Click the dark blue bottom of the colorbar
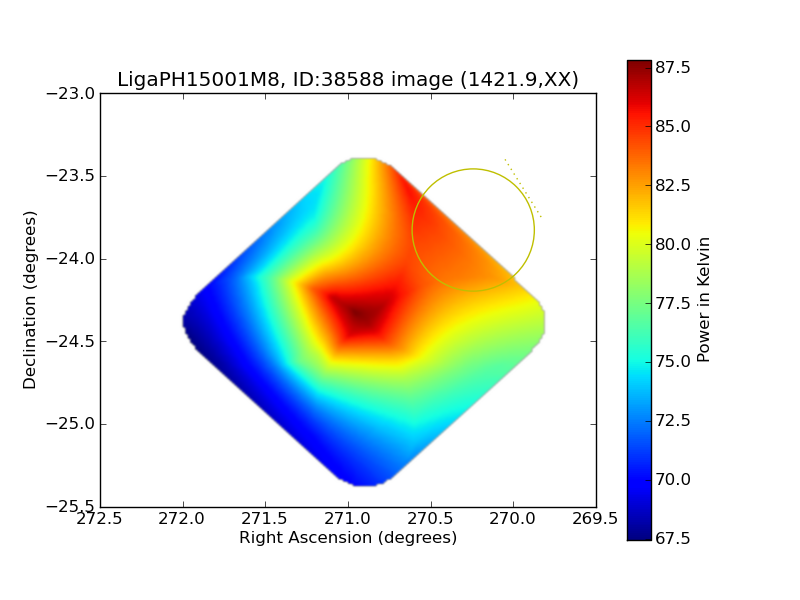Image resolution: width=800 pixels, height=600 pixels. point(639,531)
